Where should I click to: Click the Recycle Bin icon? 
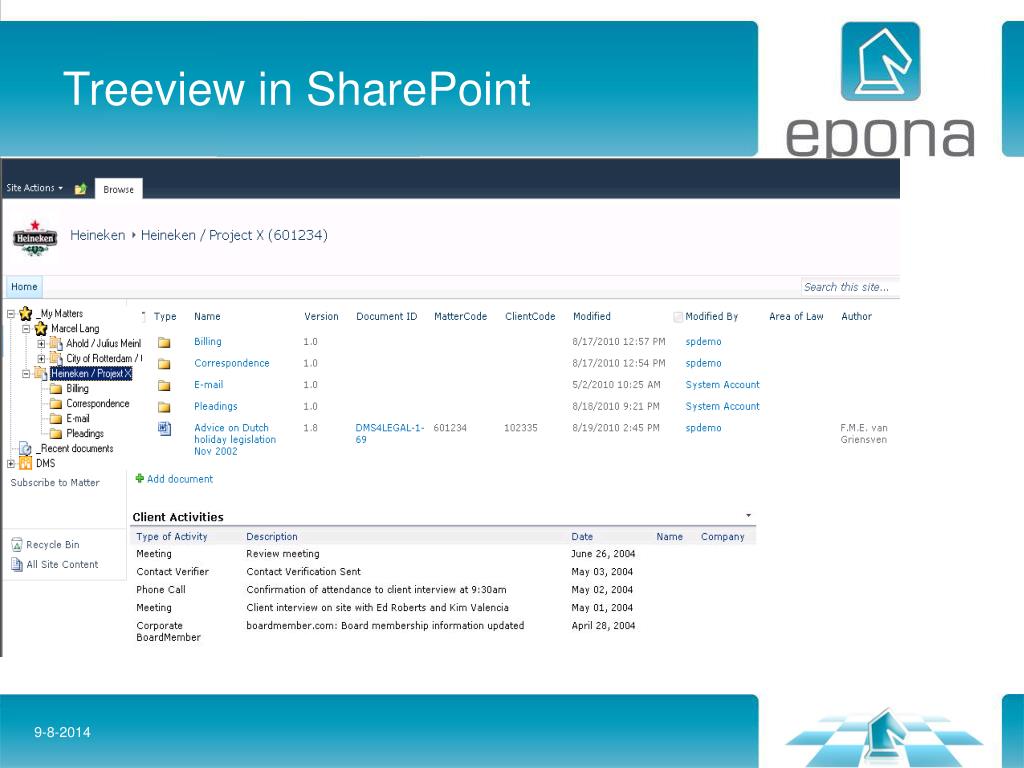click(17, 545)
